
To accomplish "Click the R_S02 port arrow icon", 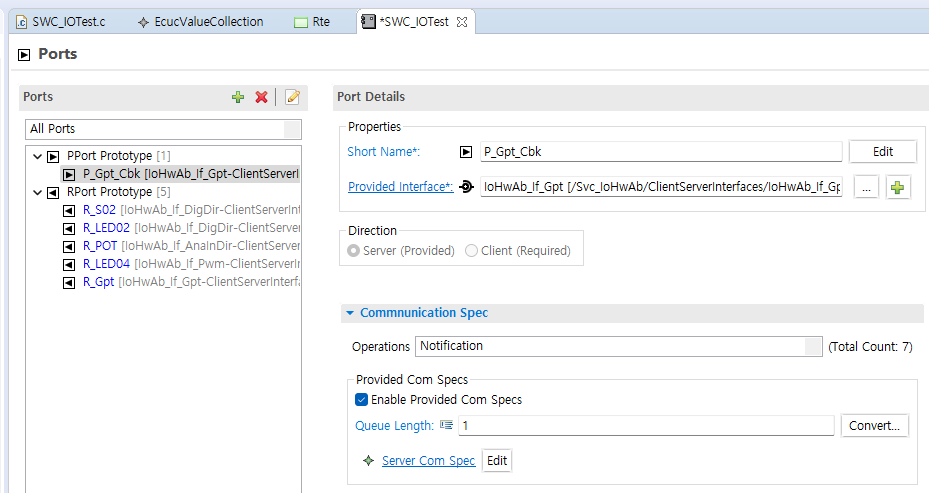I will pyautogui.click(x=69, y=210).
